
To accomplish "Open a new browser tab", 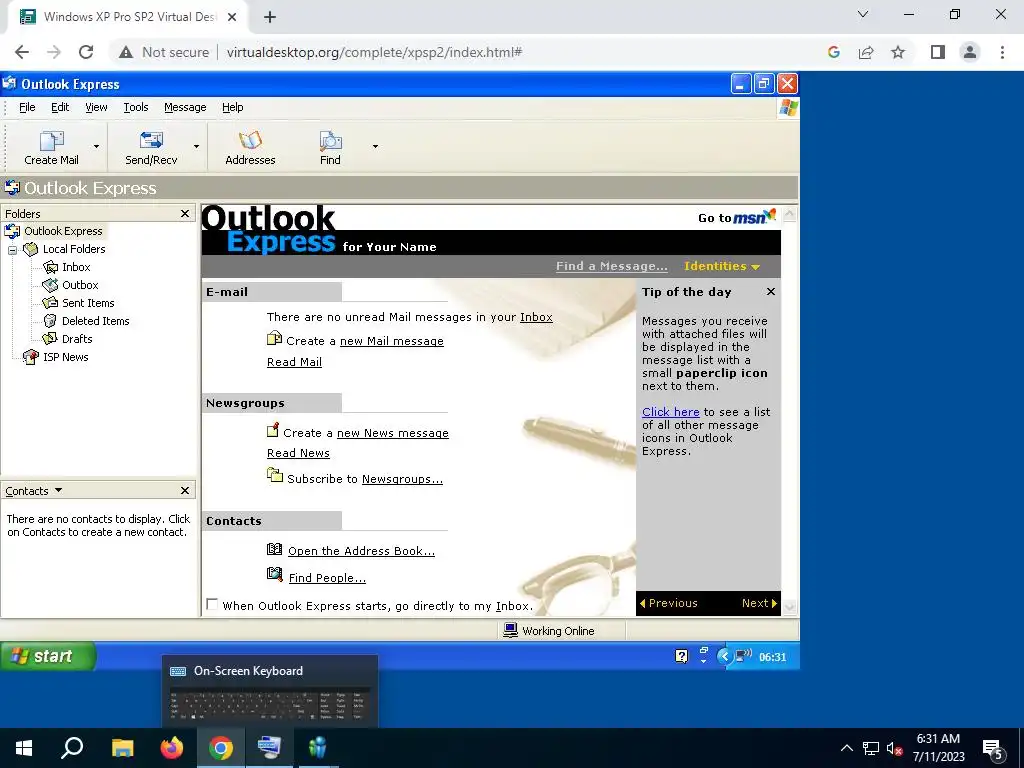I will coord(270,17).
